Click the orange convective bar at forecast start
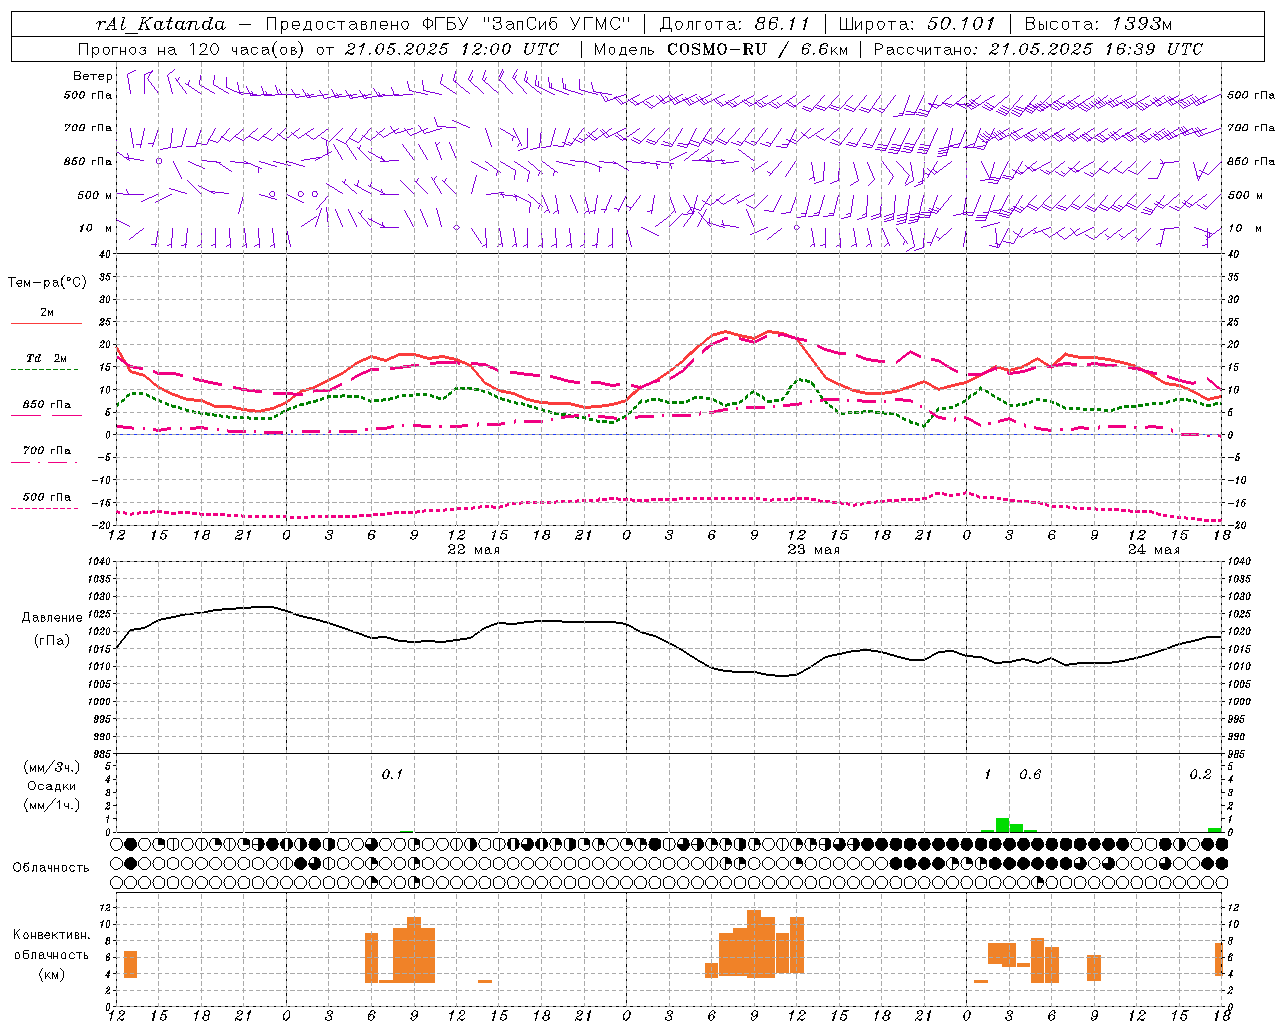The height and width of the screenshot is (1024, 1280). pos(130,964)
